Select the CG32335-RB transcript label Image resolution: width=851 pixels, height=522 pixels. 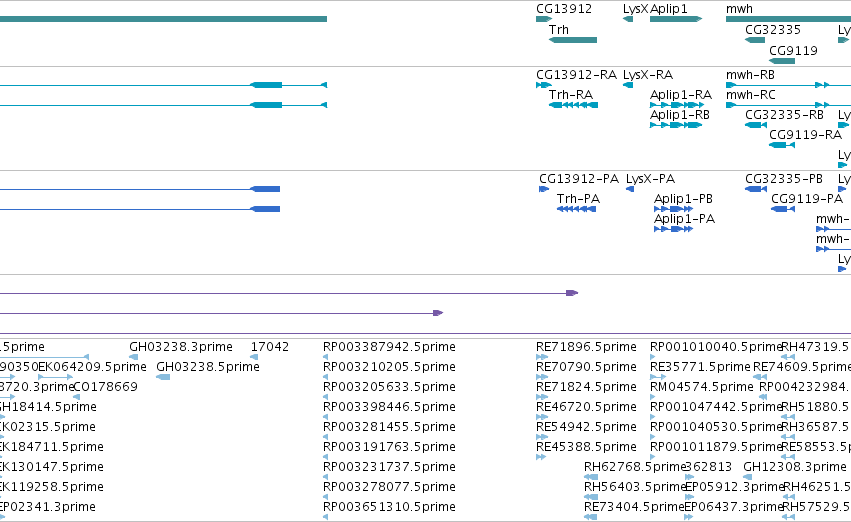[x=784, y=115]
